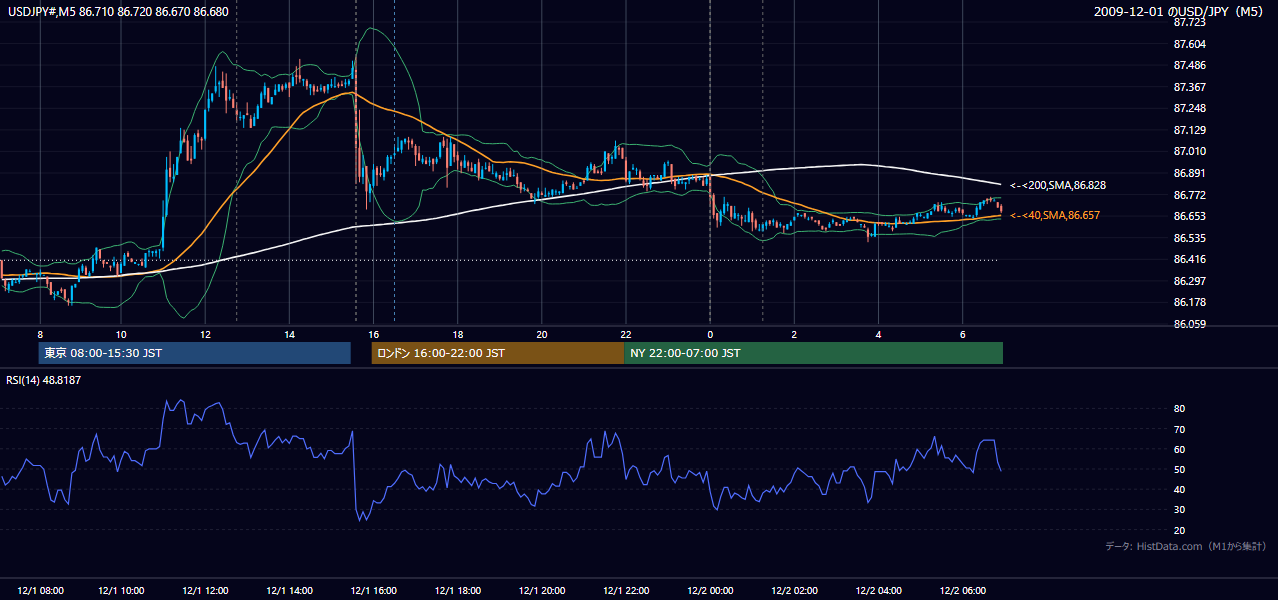1278x600 pixels.
Task: Click the RSI 80 level label
Action: pyautogui.click(x=1180, y=409)
